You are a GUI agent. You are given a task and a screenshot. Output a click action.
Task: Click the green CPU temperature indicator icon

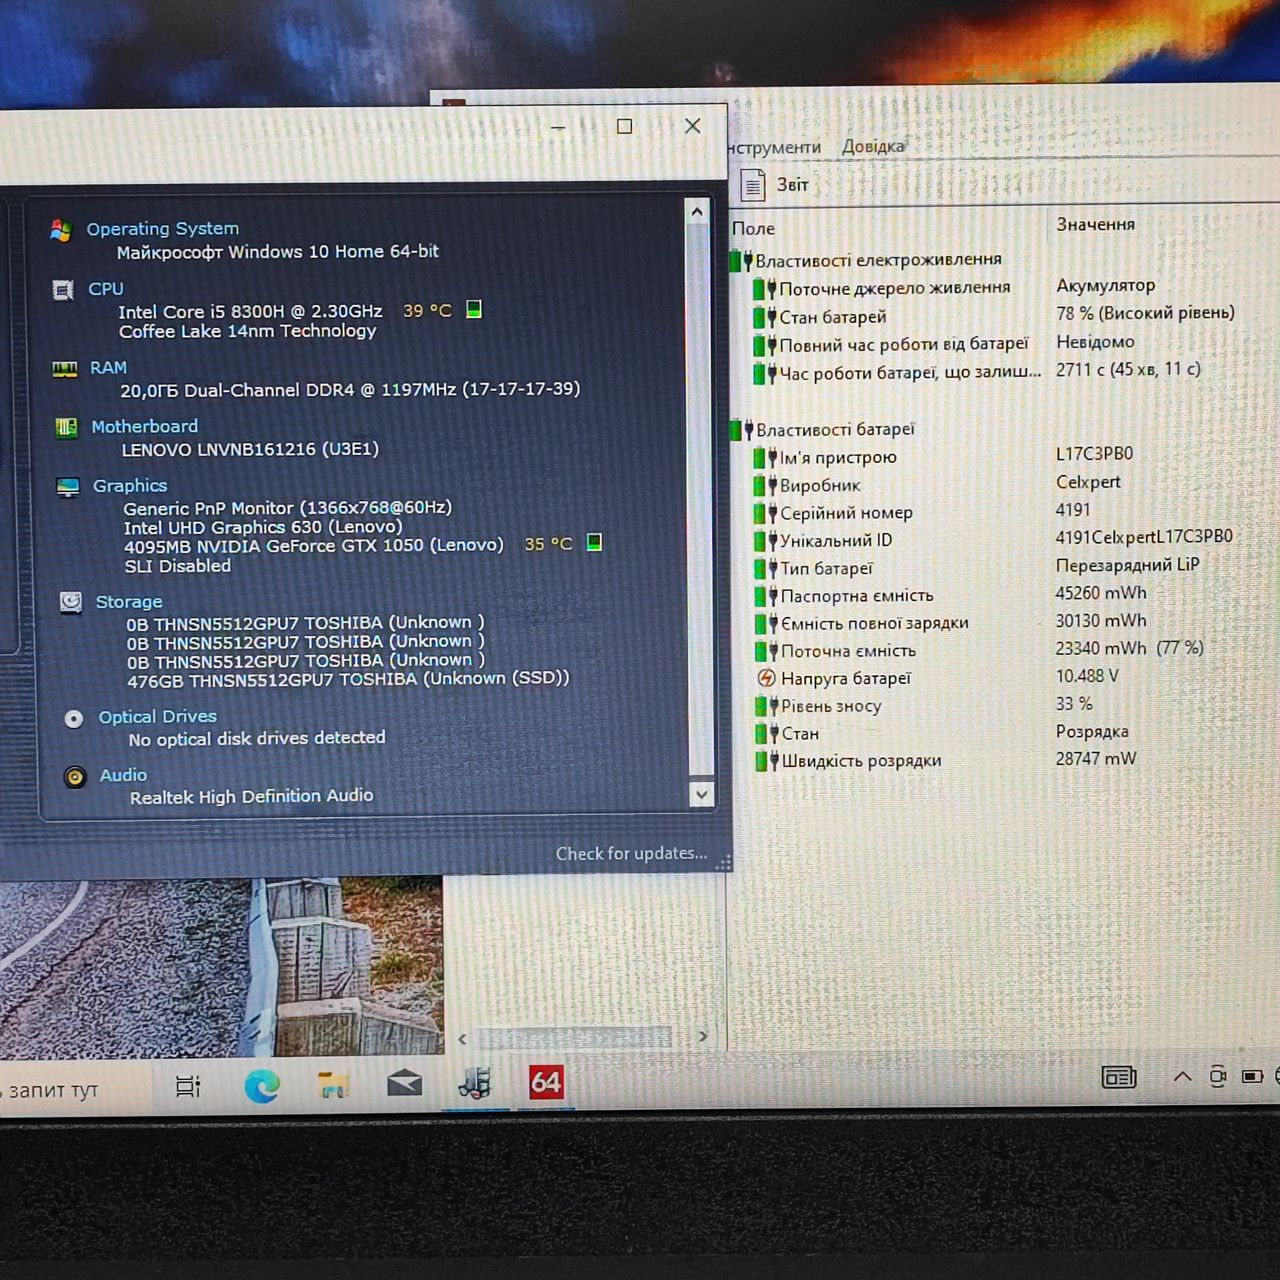coord(474,309)
